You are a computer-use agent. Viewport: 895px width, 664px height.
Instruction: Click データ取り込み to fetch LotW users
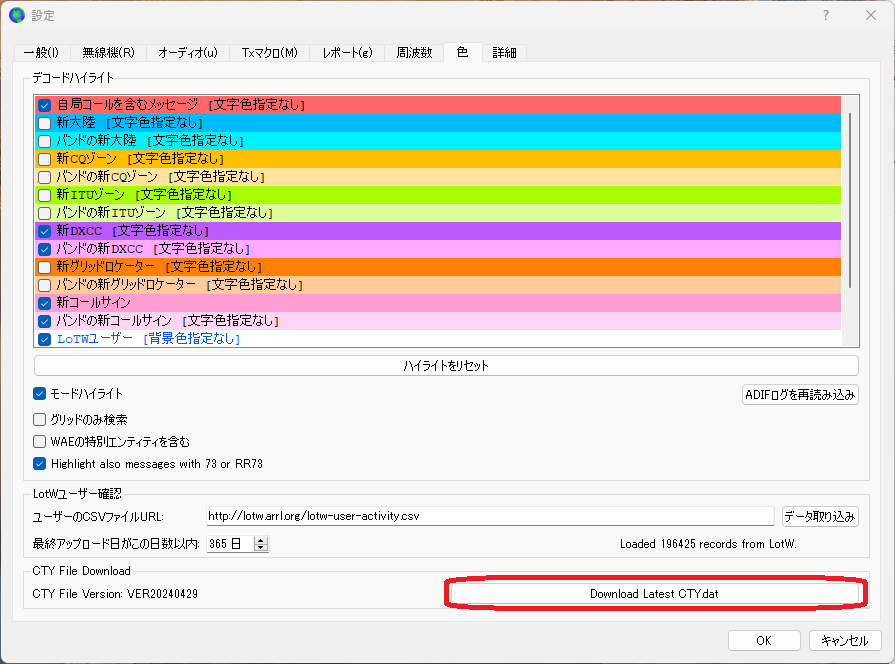822,515
